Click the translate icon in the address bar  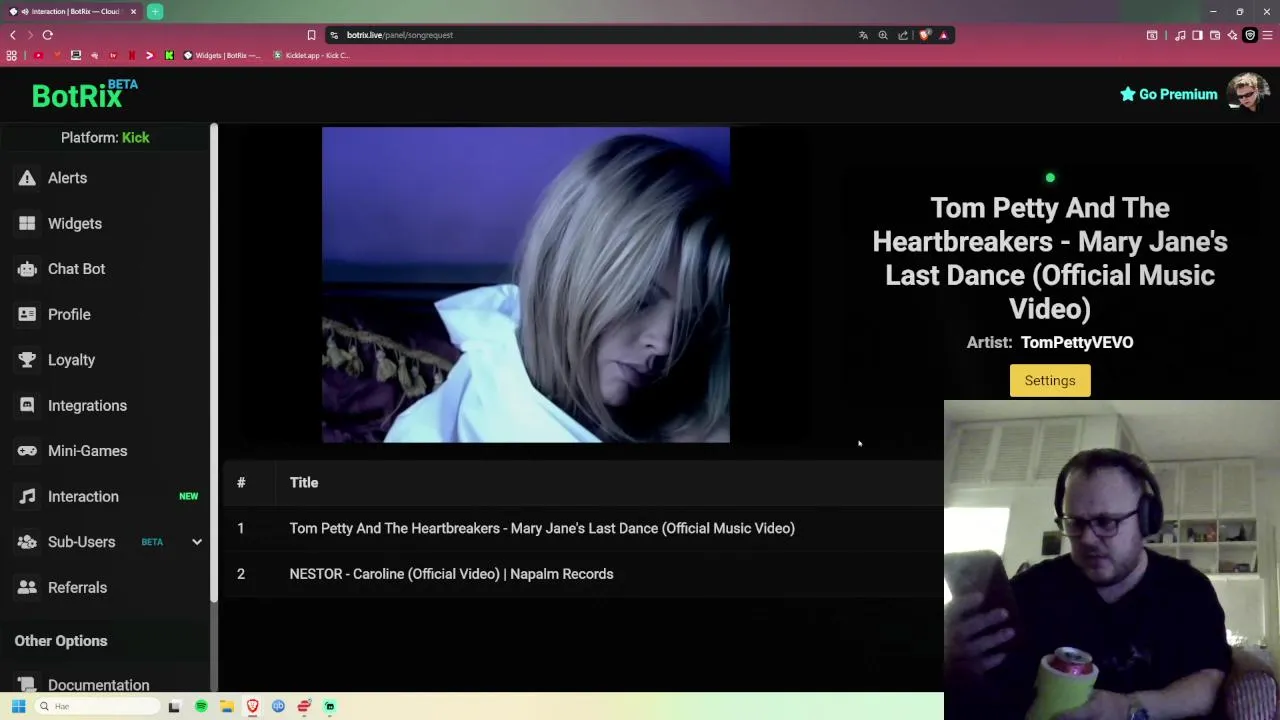click(x=863, y=35)
